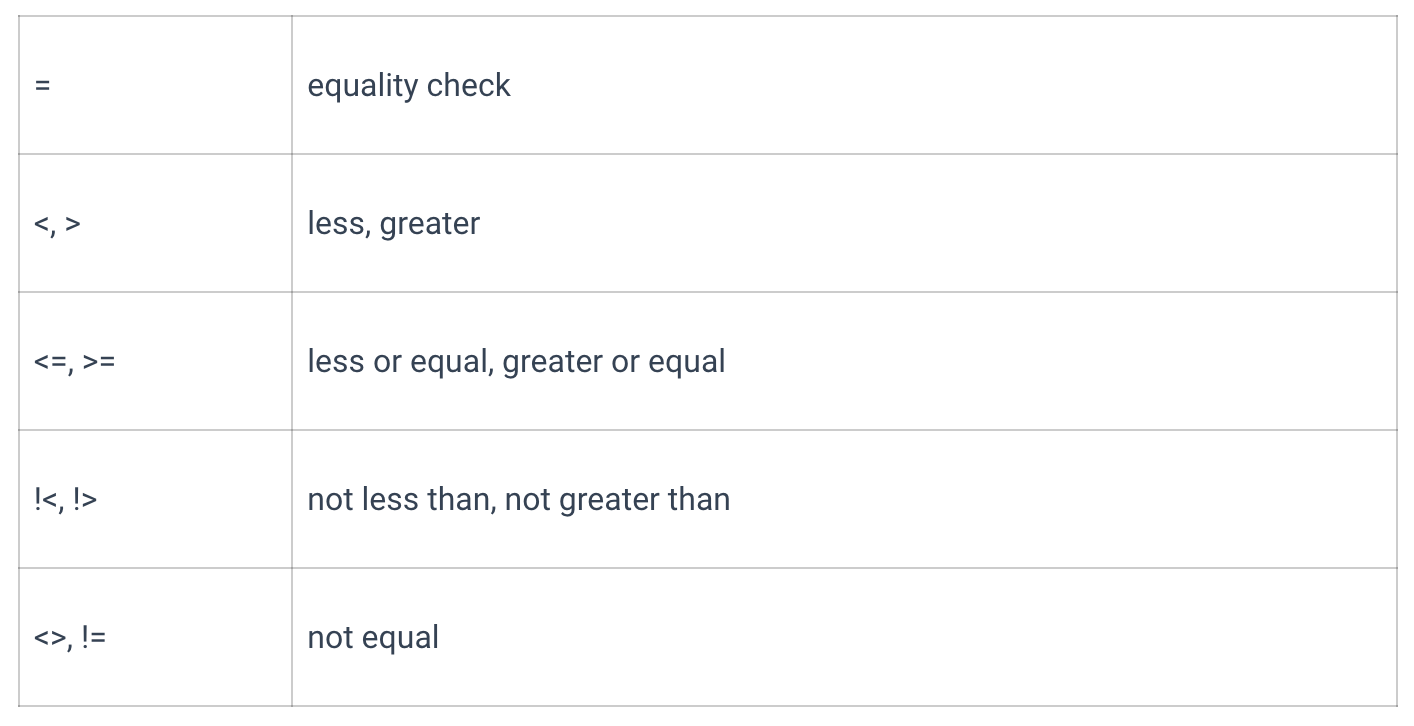Click 'greater or equal' phrase in third row
Image resolution: width=1414 pixels, height=726 pixels.
pos(614,361)
